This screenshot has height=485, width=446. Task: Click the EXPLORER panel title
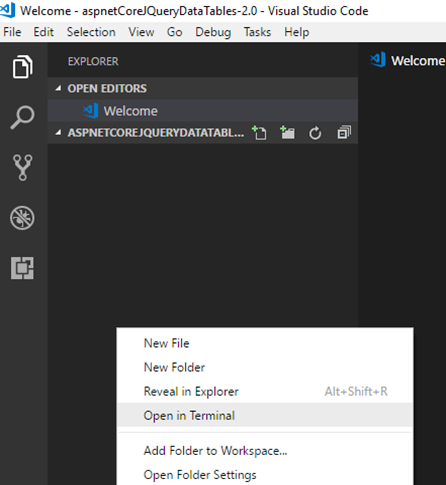pos(93,61)
